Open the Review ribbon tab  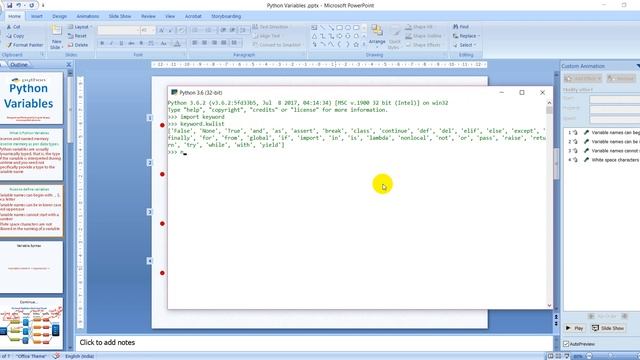coord(148,16)
